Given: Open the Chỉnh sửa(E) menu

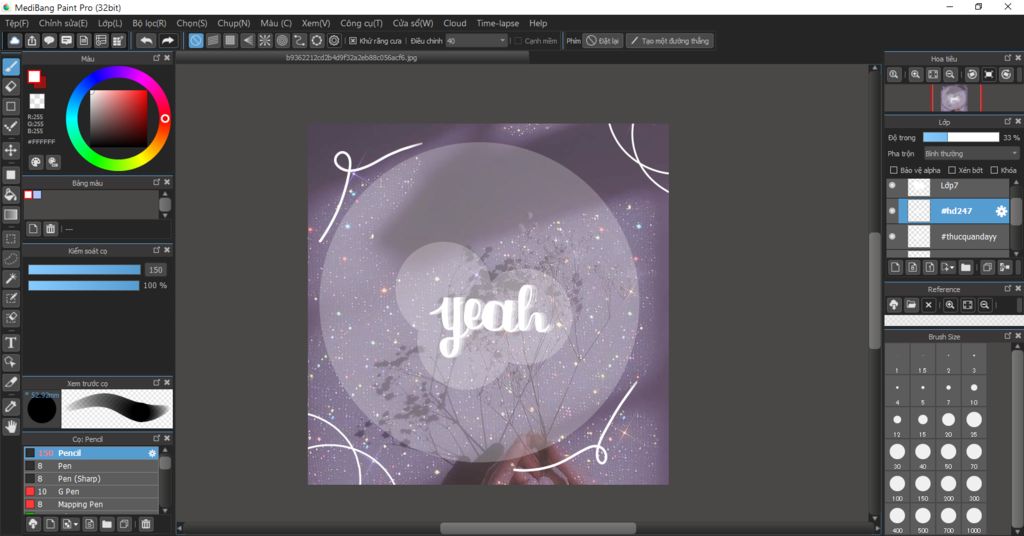Looking at the screenshot, I should tap(63, 23).
